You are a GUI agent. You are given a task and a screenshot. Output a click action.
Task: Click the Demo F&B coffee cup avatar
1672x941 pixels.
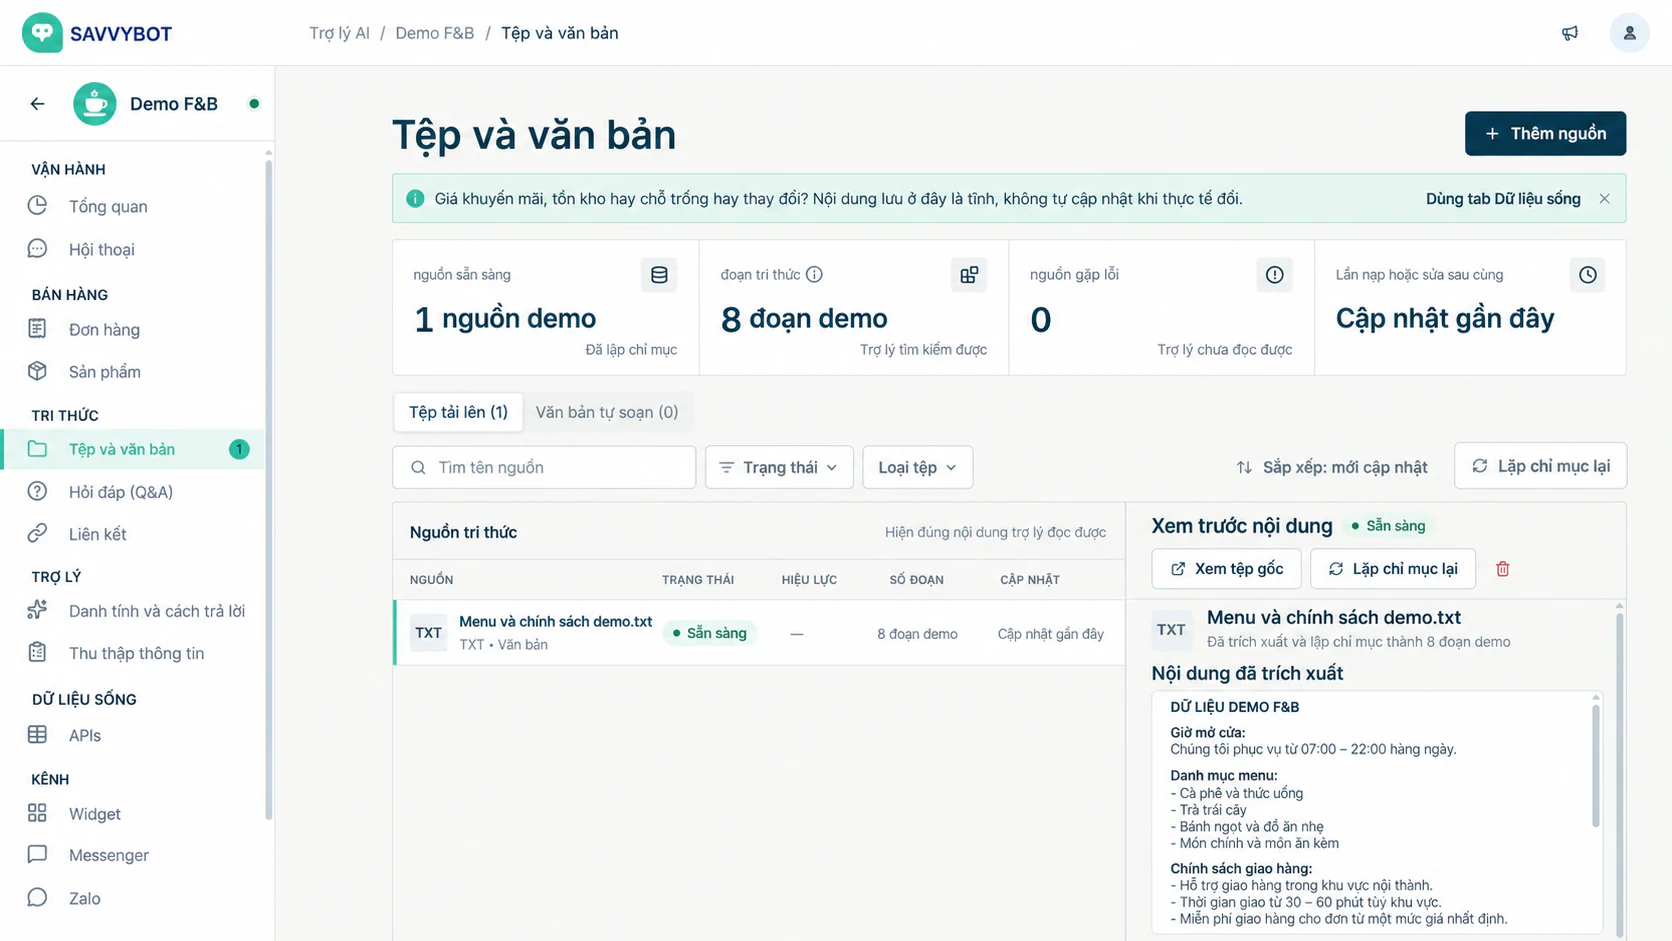point(95,104)
